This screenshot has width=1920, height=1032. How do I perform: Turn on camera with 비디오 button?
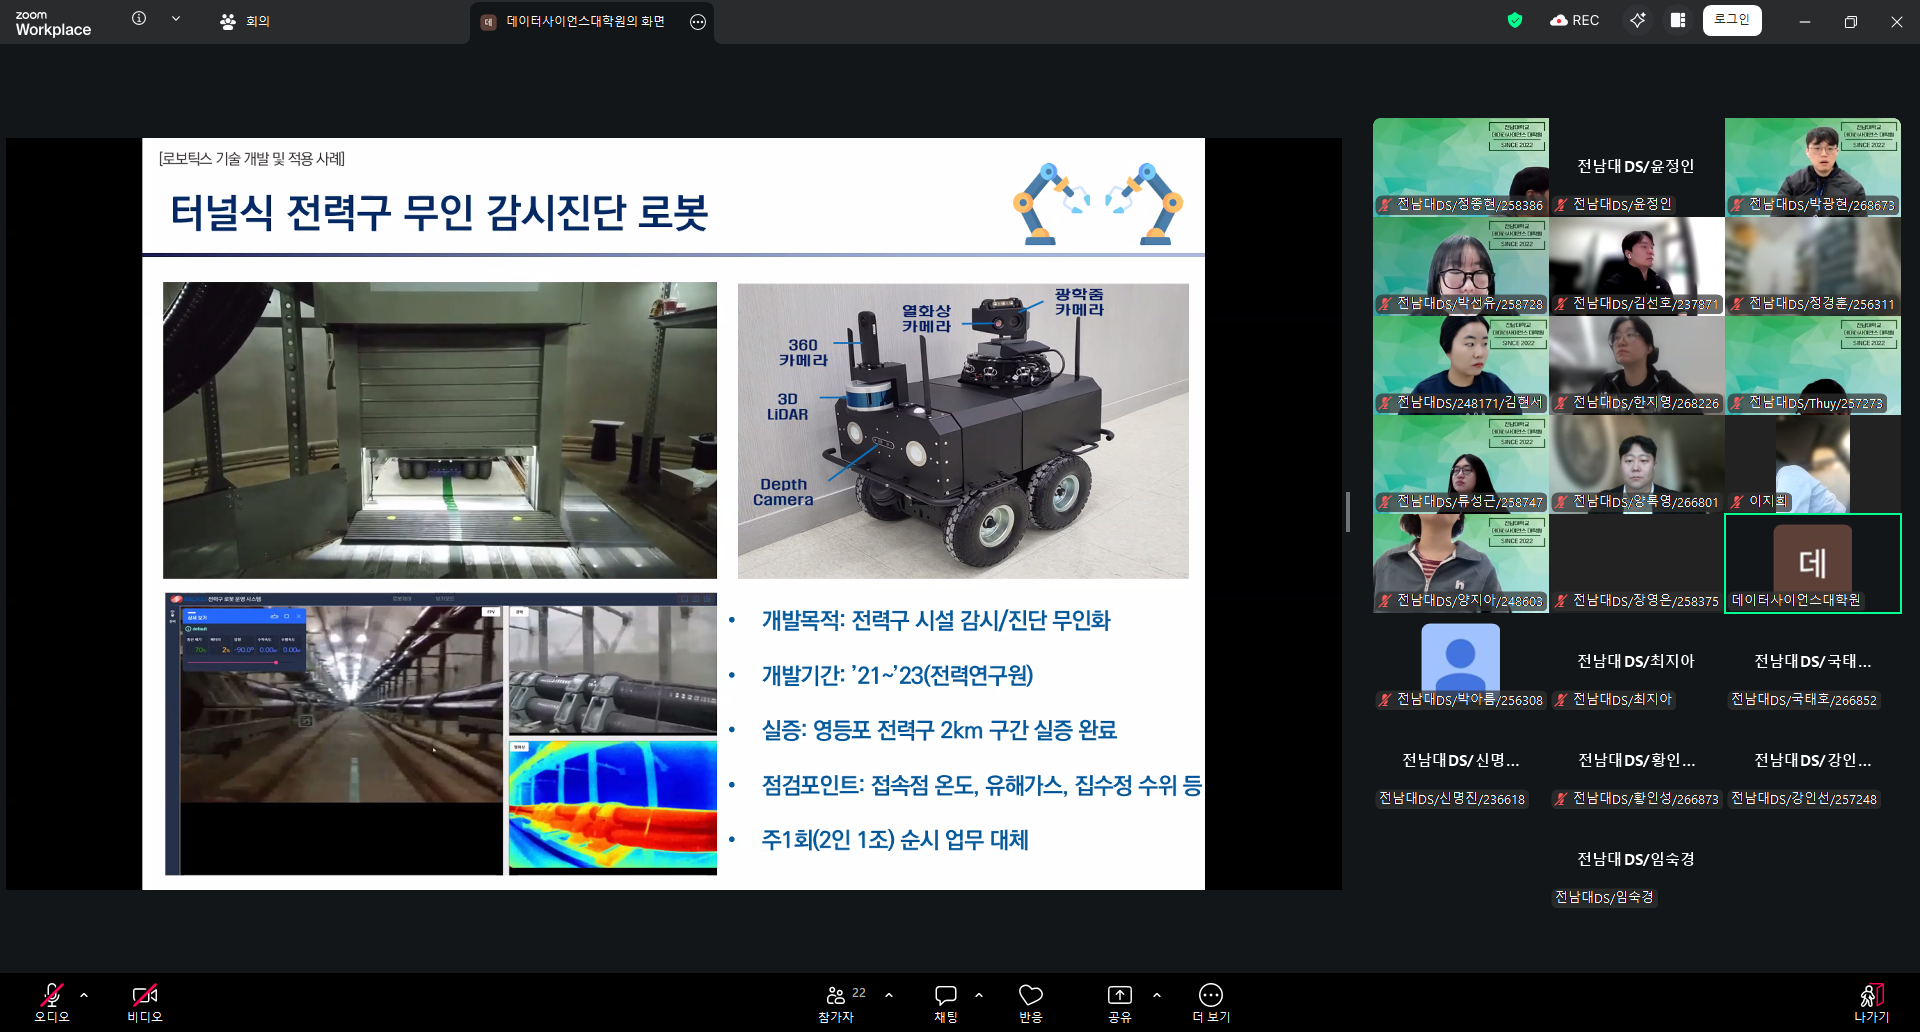(144, 1003)
